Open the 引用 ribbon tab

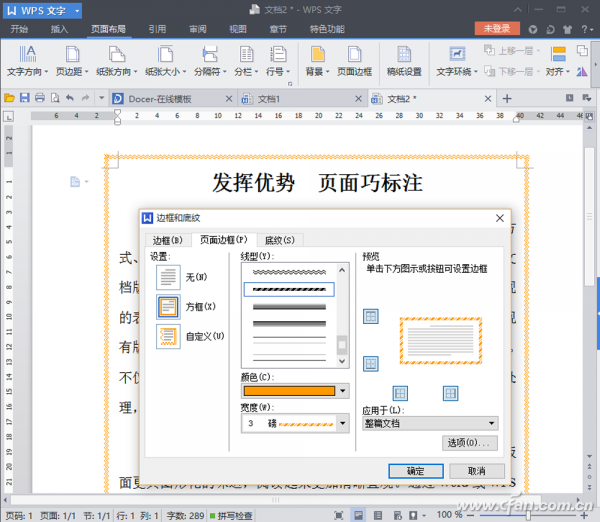[157, 29]
